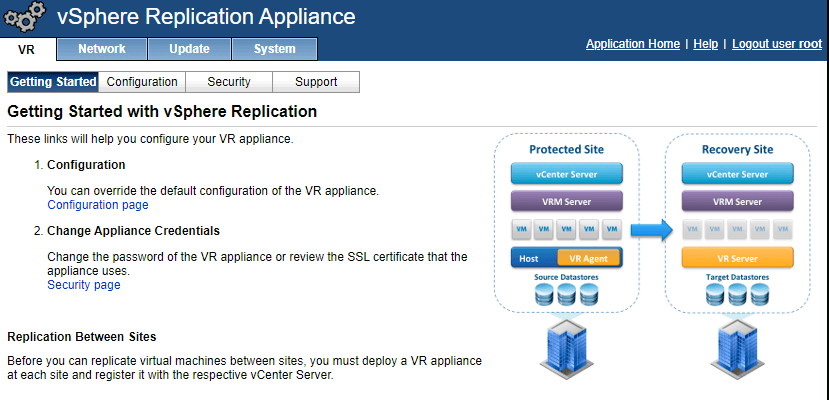Switch to the Update tab
829x400 pixels.
coord(189,49)
